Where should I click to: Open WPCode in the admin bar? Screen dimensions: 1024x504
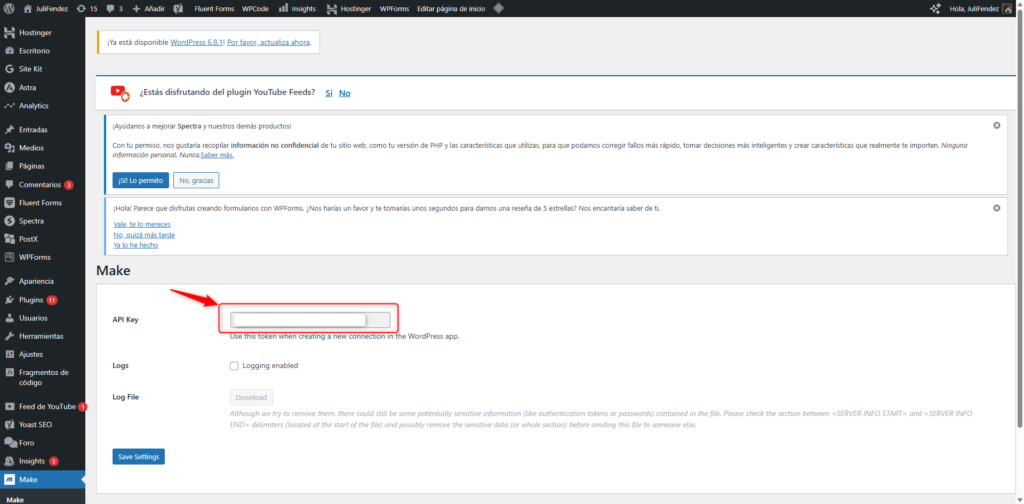[255, 8]
